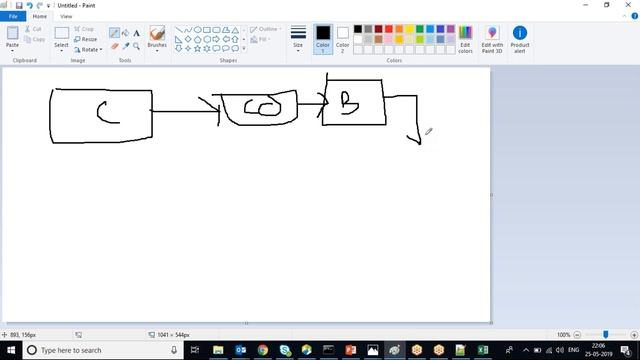This screenshot has height=360, width=640.
Task: Choose the Five-point star shape
Action: click(197, 49)
